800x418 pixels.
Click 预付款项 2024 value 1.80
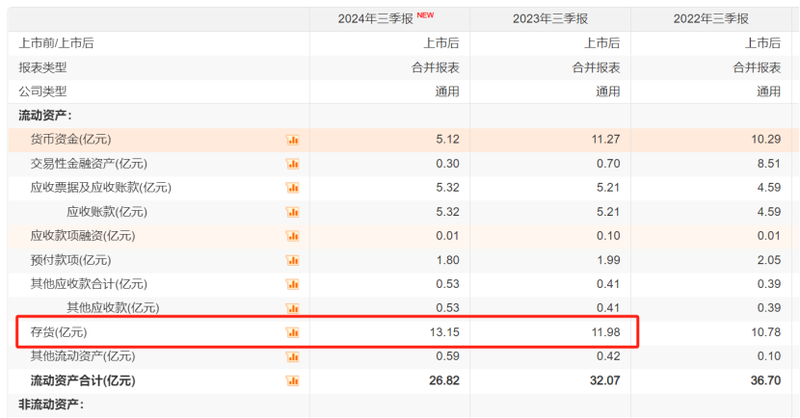point(447,260)
